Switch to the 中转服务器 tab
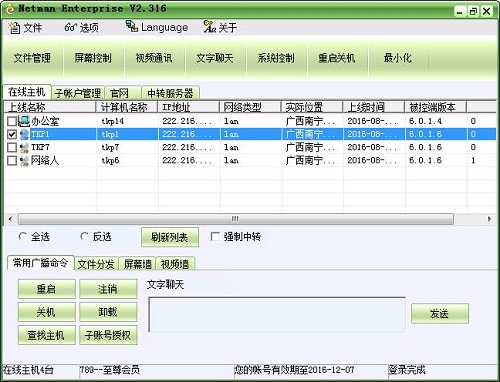The image size is (500, 382). [170, 93]
